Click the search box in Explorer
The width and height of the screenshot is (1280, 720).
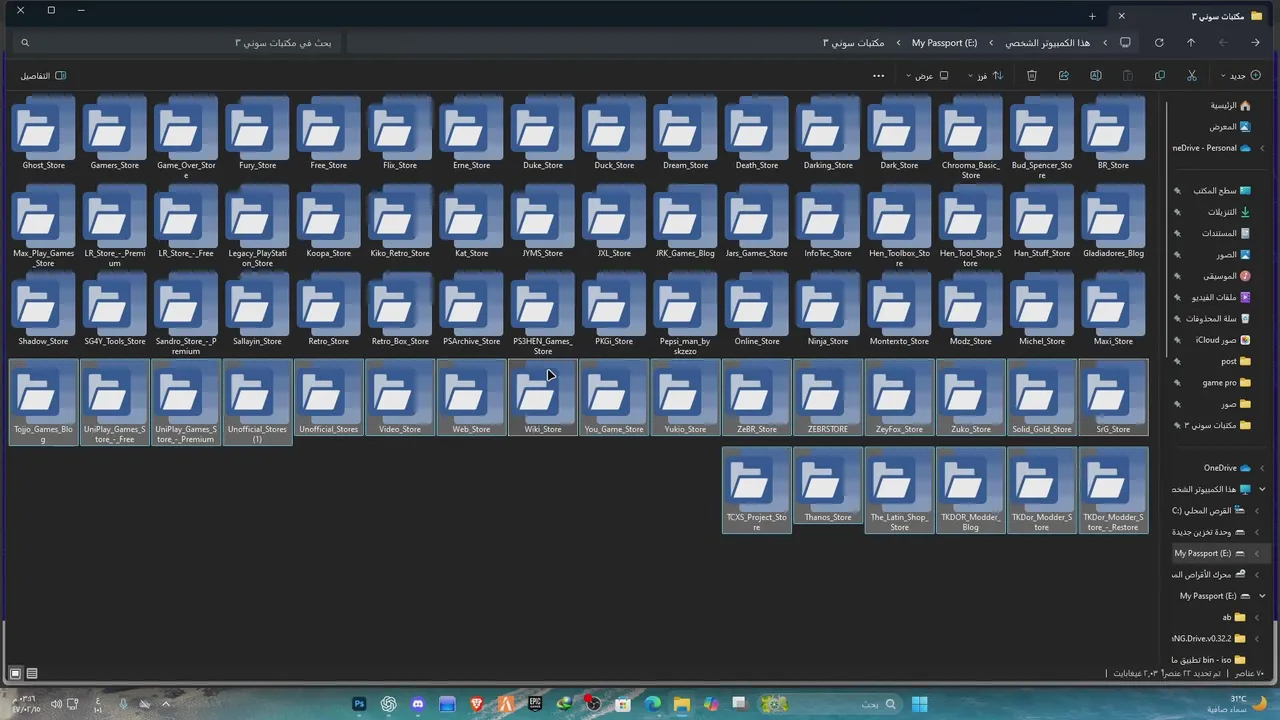(178, 43)
